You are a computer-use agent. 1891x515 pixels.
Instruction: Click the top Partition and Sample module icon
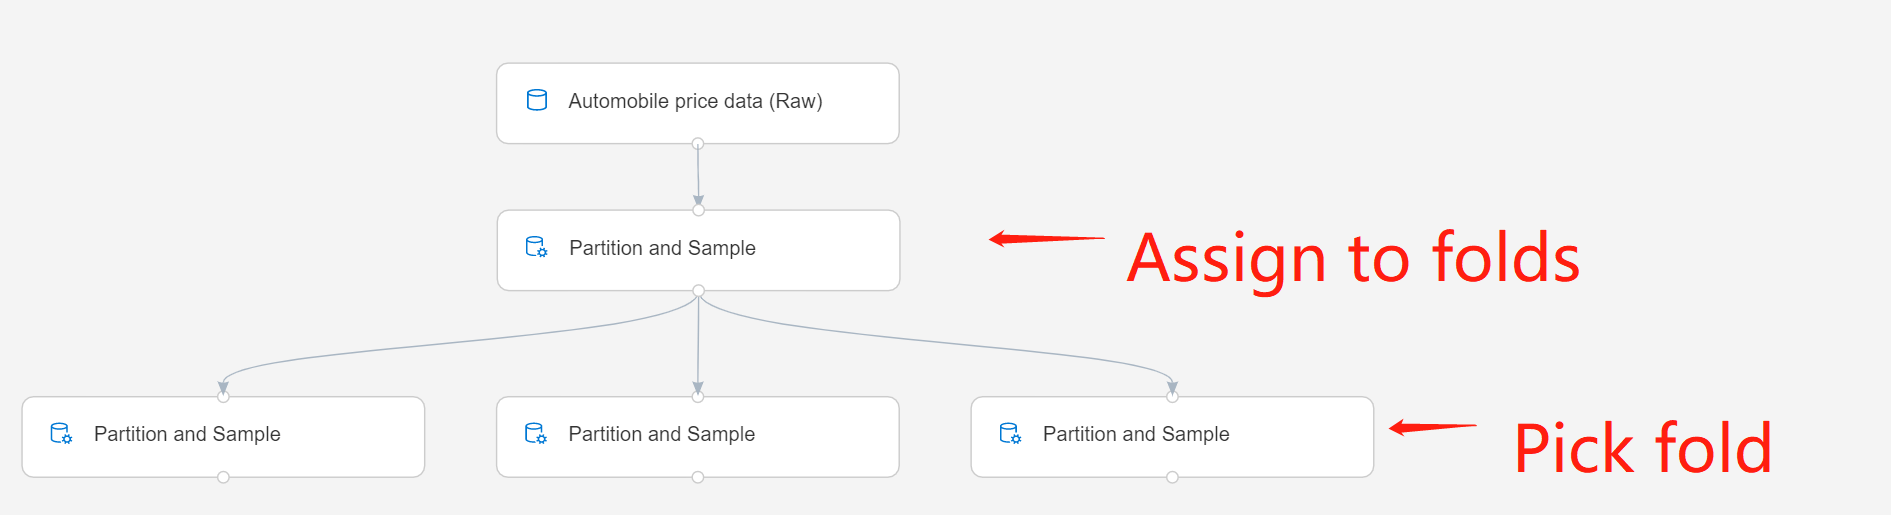tap(536, 247)
